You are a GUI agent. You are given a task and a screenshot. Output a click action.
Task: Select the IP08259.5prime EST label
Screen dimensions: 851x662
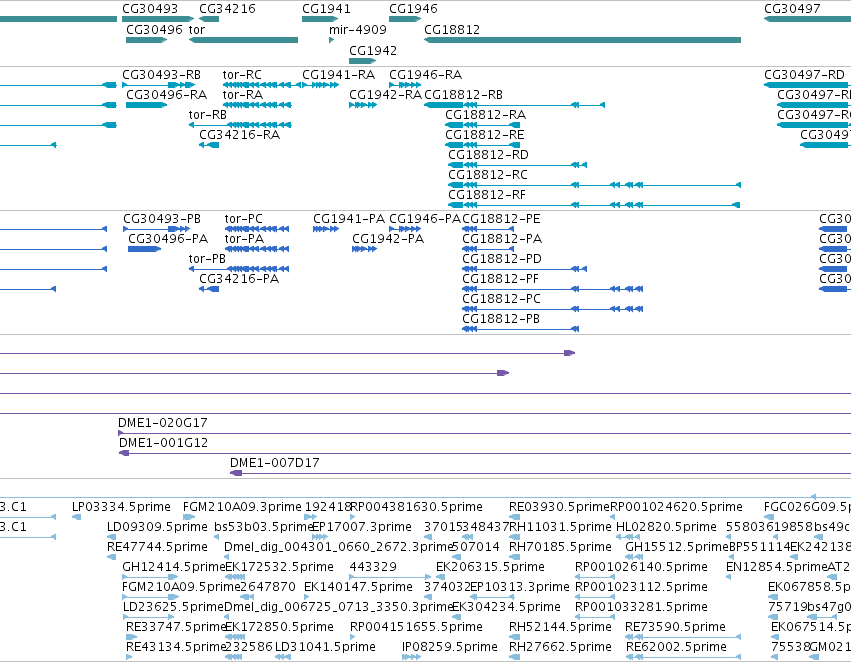coord(449,647)
